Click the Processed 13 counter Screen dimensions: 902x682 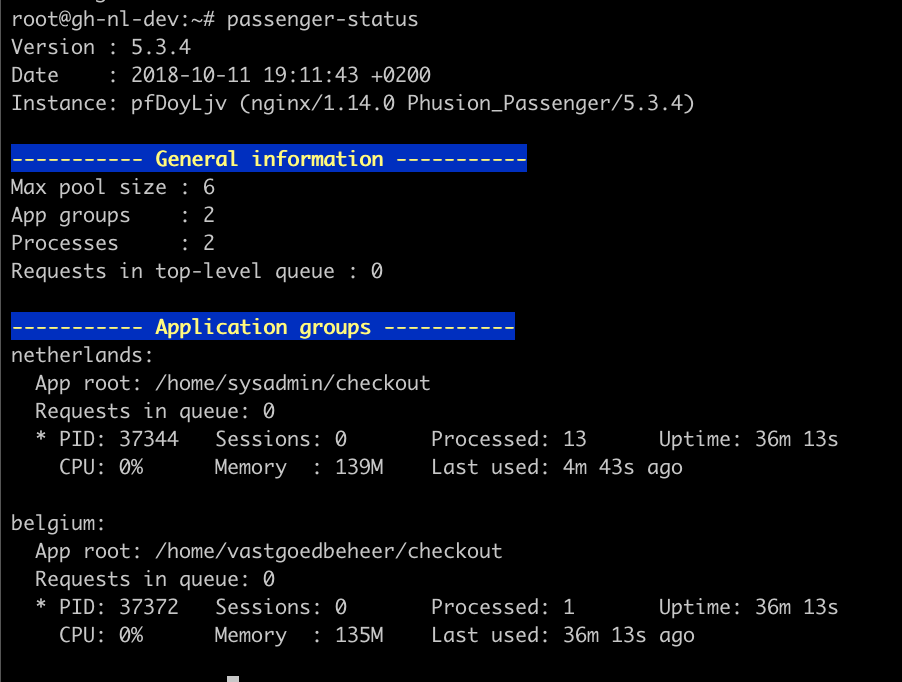coord(509,439)
